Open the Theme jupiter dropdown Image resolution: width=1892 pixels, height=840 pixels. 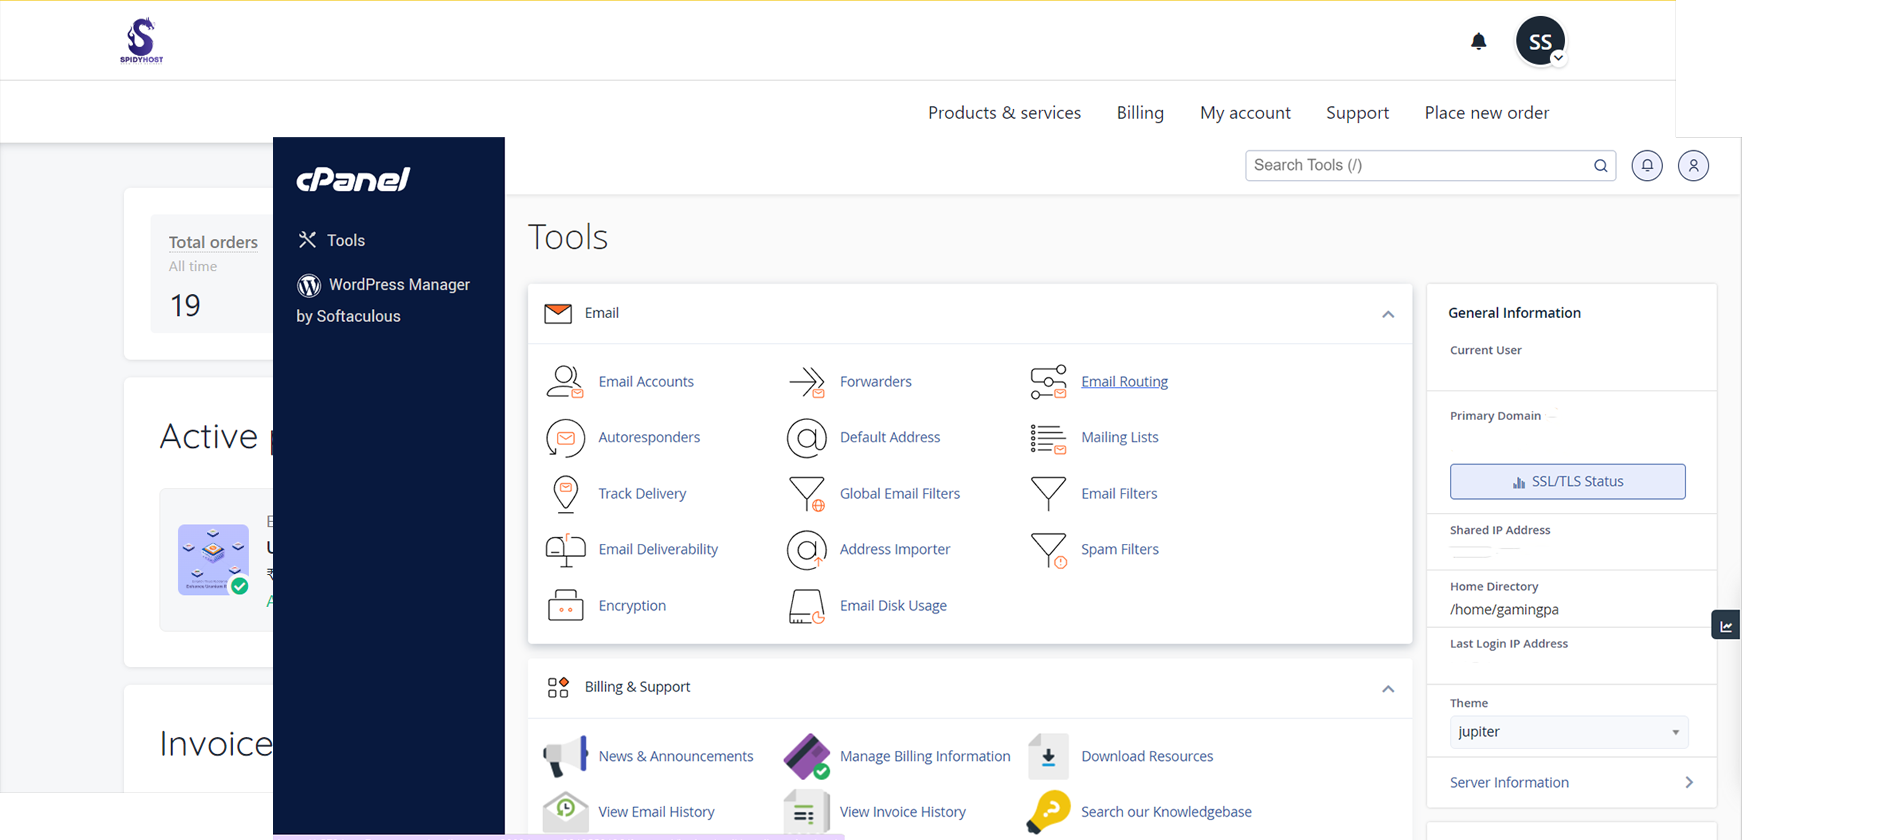point(1569,732)
